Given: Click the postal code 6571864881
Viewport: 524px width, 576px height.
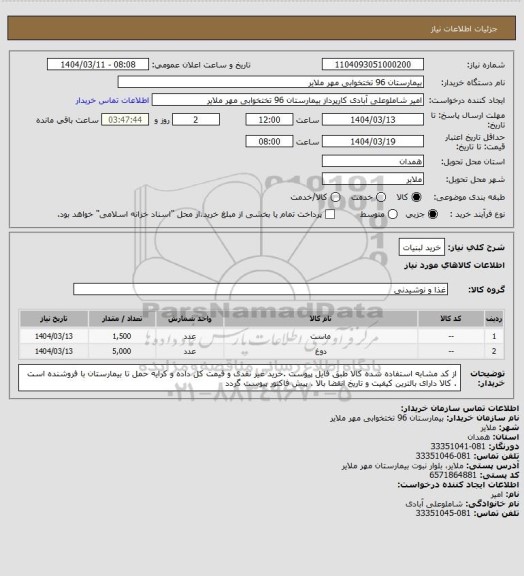Looking at the screenshot, I should point(453,475).
